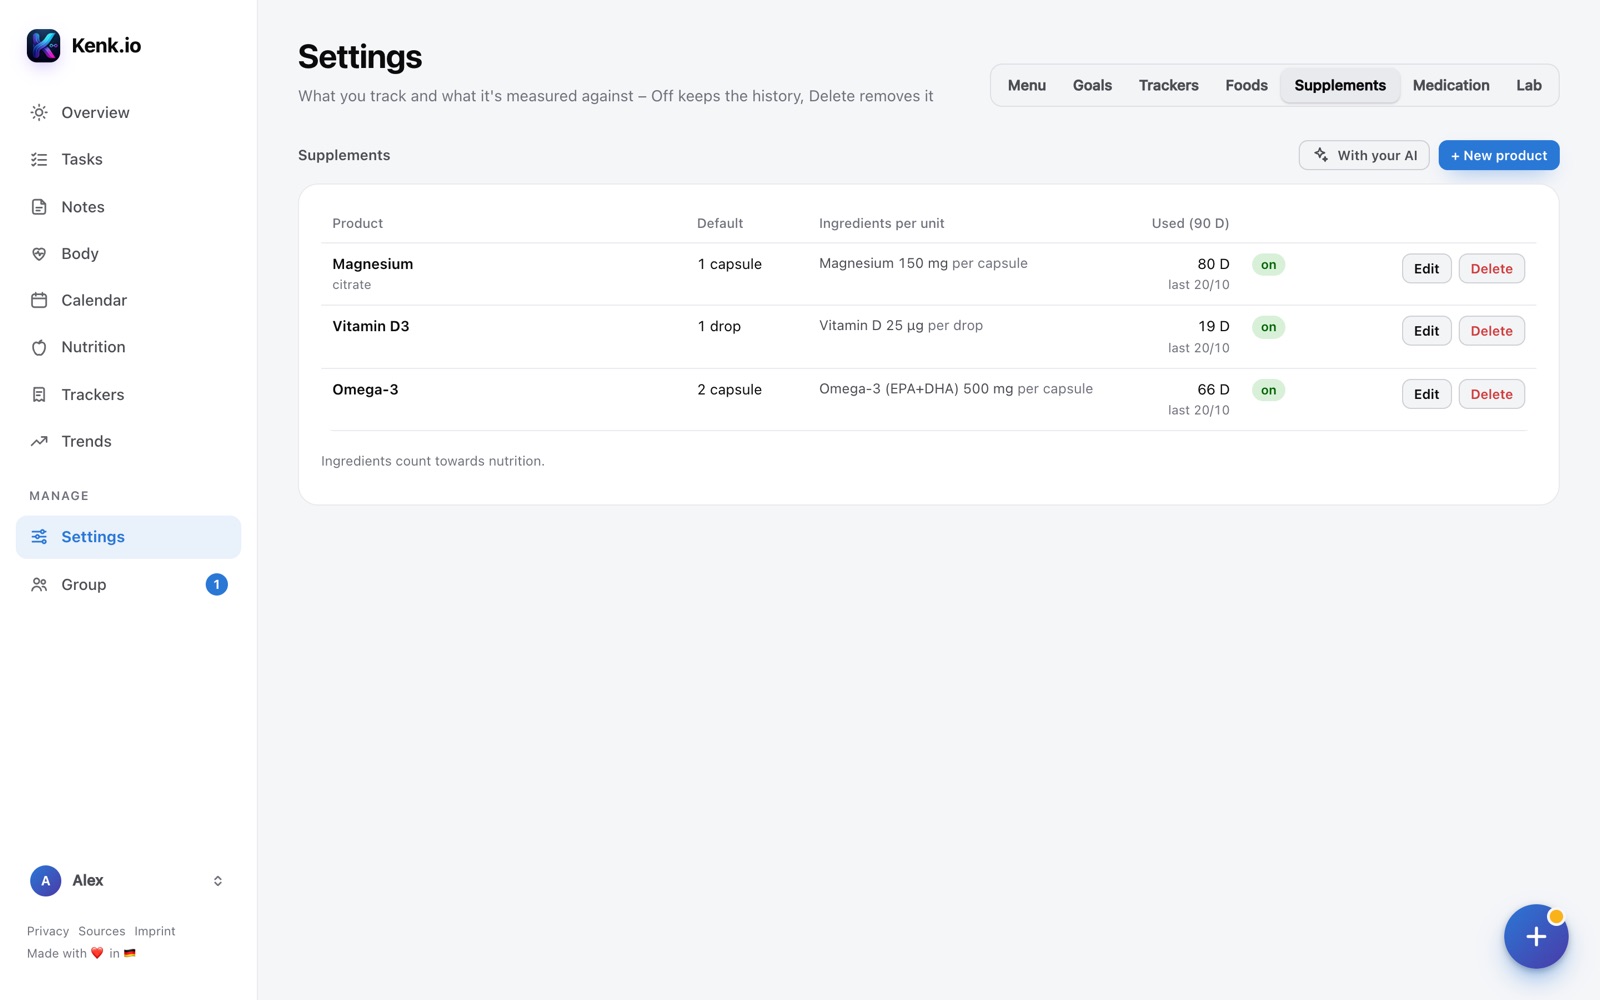
Task: Open Overview via its sun icon
Action: (x=39, y=113)
